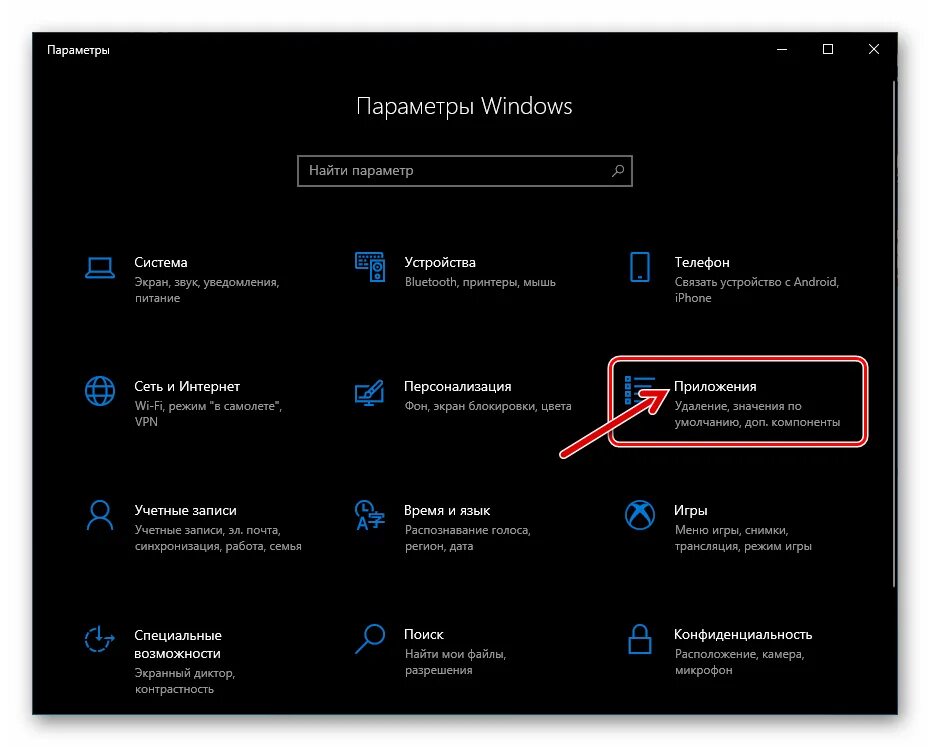Image resolution: width=930 pixels, height=747 pixels.
Task: Open the Учетные записи person icon
Action: point(100,515)
